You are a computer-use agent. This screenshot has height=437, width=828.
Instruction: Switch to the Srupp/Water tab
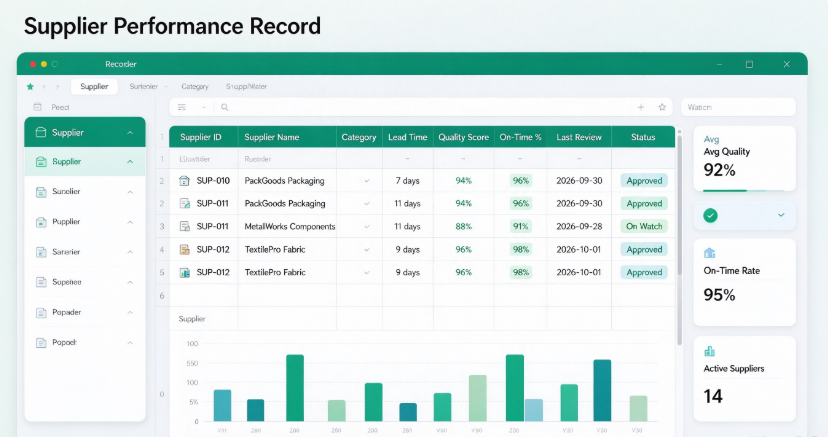pyautogui.click(x=247, y=87)
